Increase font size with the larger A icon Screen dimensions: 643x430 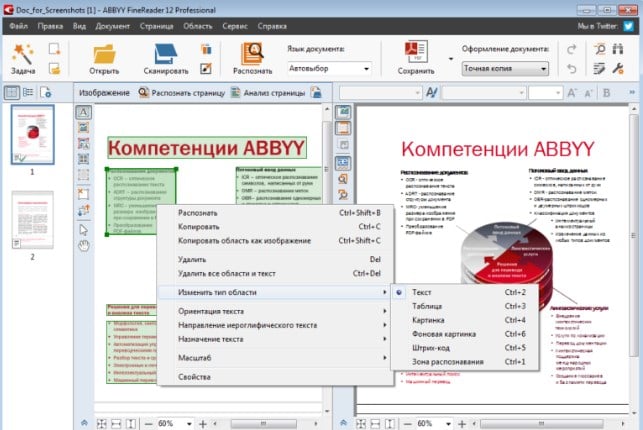click(x=571, y=93)
